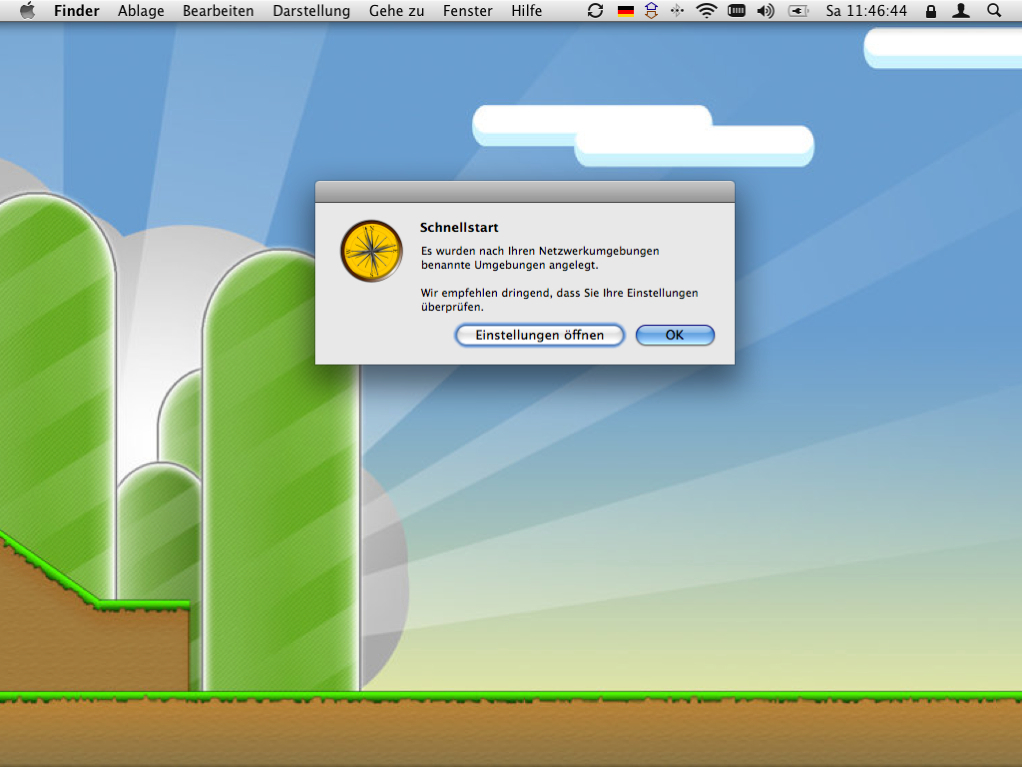Open Spotlight search magnifier
1022x767 pixels.
point(993,10)
